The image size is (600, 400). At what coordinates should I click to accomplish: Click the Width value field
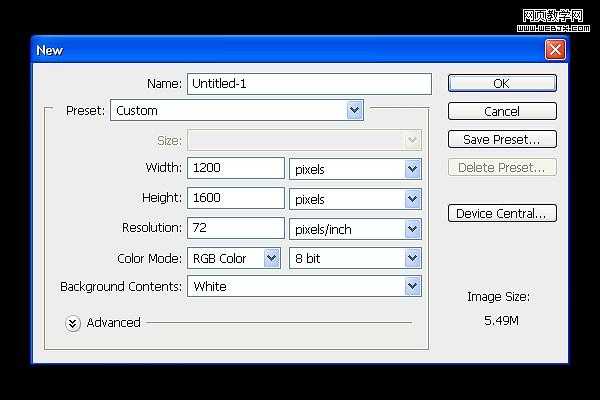tap(235, 169)
